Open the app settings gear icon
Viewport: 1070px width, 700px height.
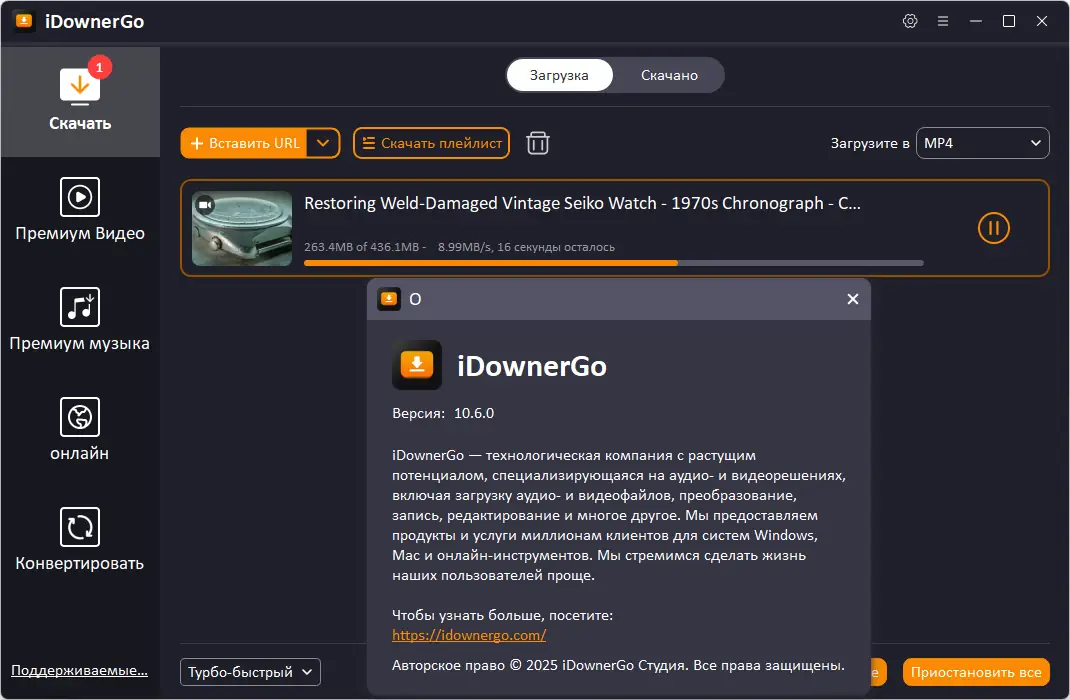(910, 20)
